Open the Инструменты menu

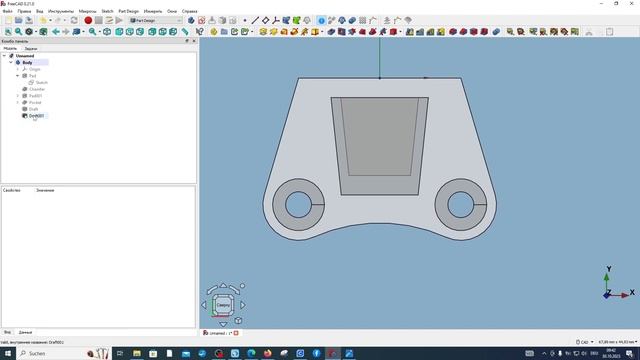61,11
